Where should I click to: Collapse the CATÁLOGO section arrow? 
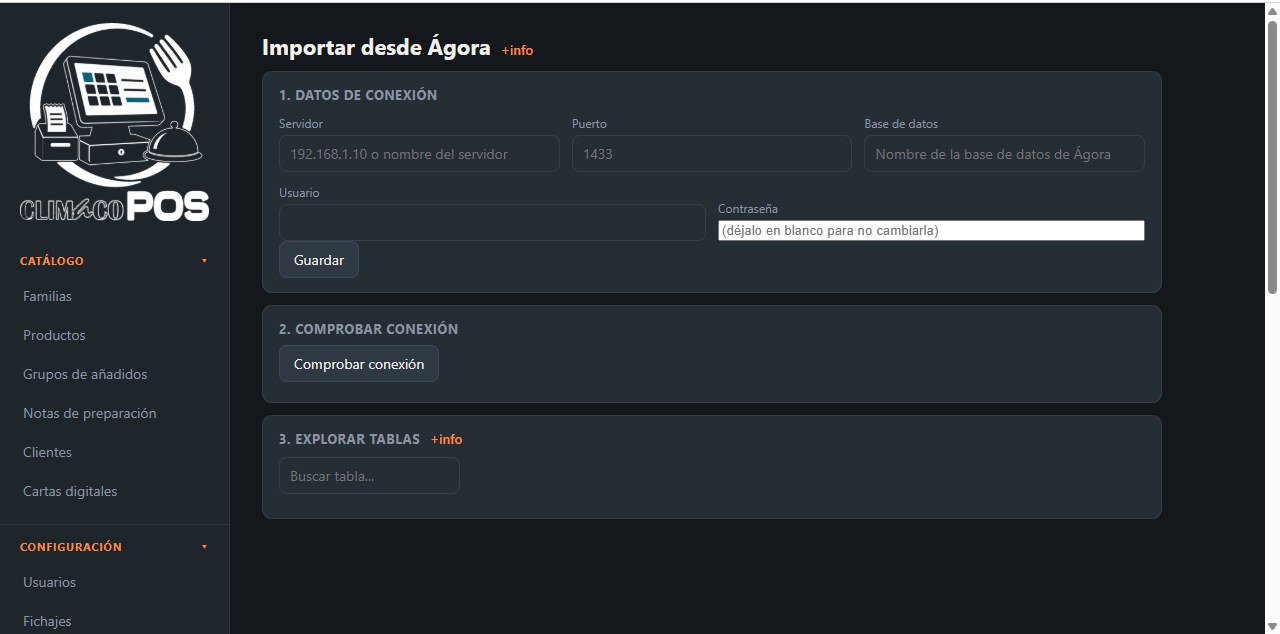204,261
